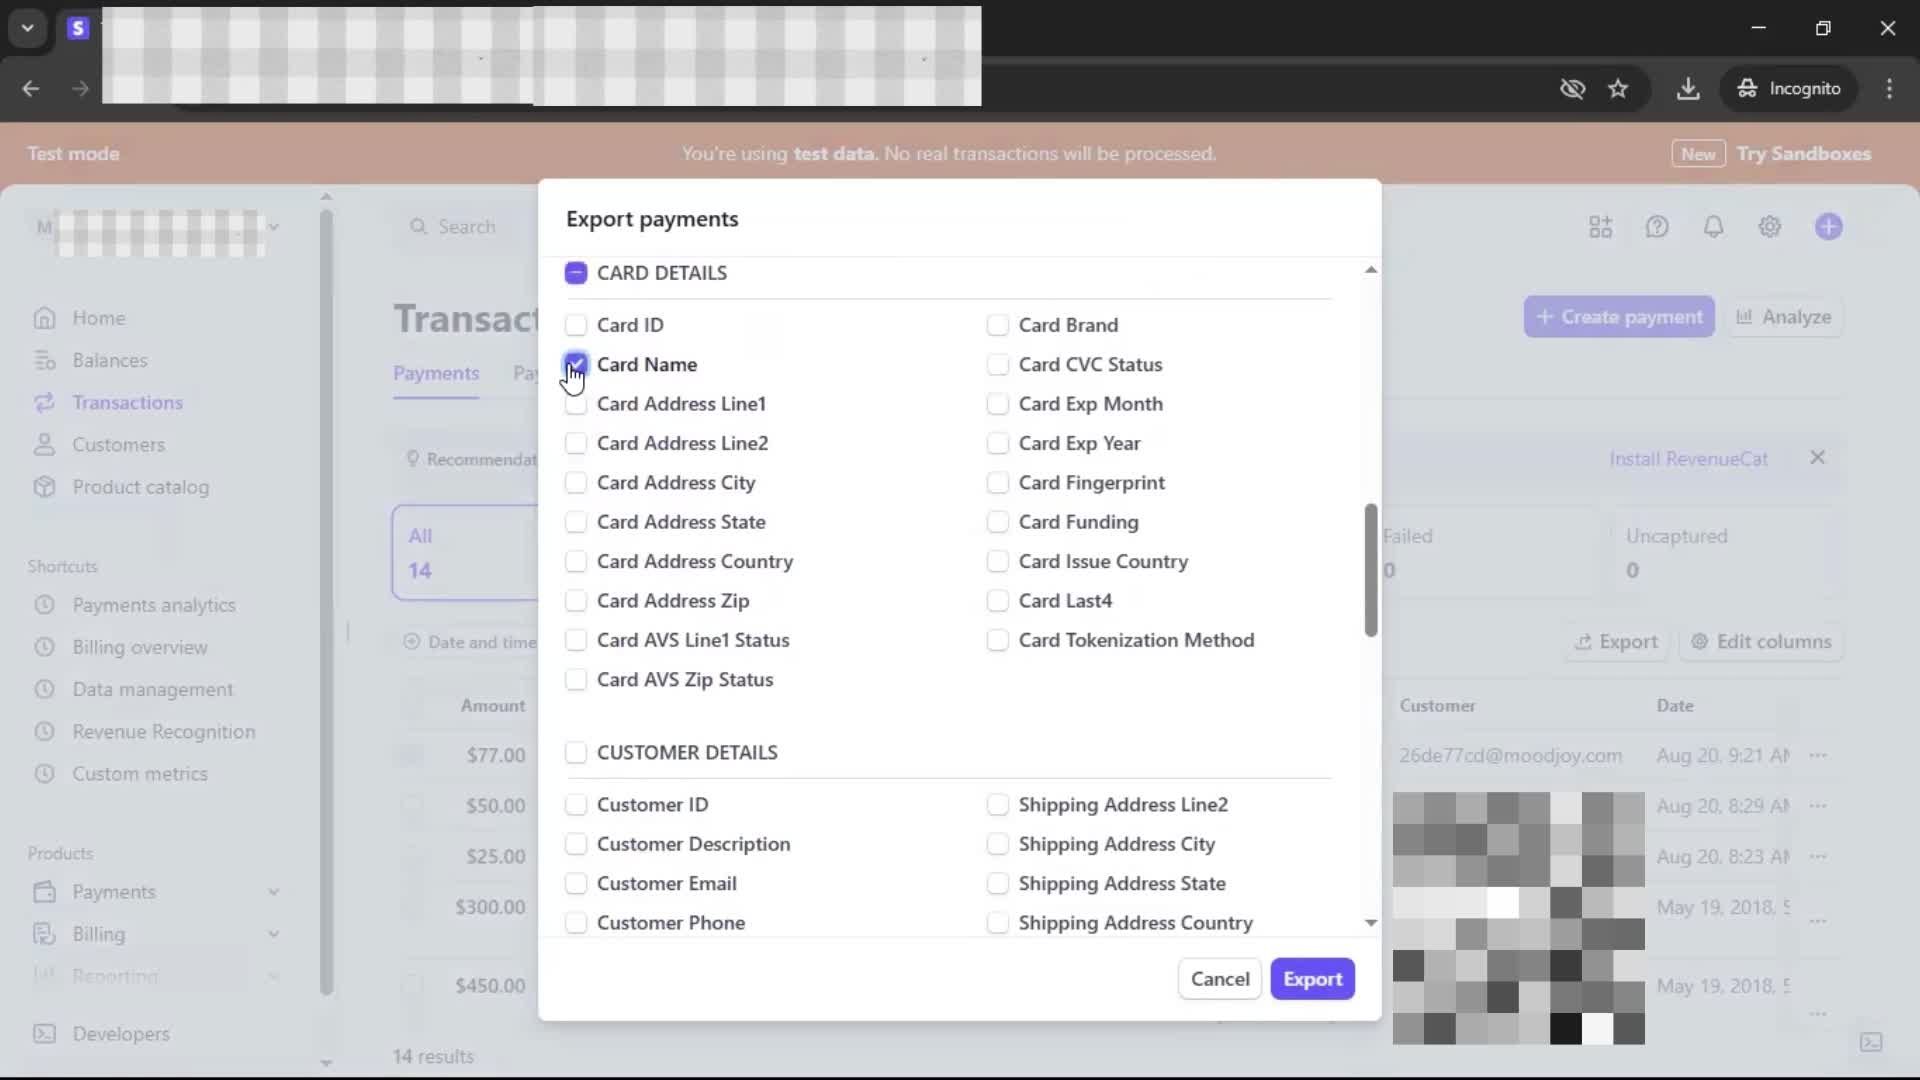1920x1080 pixels.
Task: Tick the Customer Email checkbox
Action: [x=576, y=884]
